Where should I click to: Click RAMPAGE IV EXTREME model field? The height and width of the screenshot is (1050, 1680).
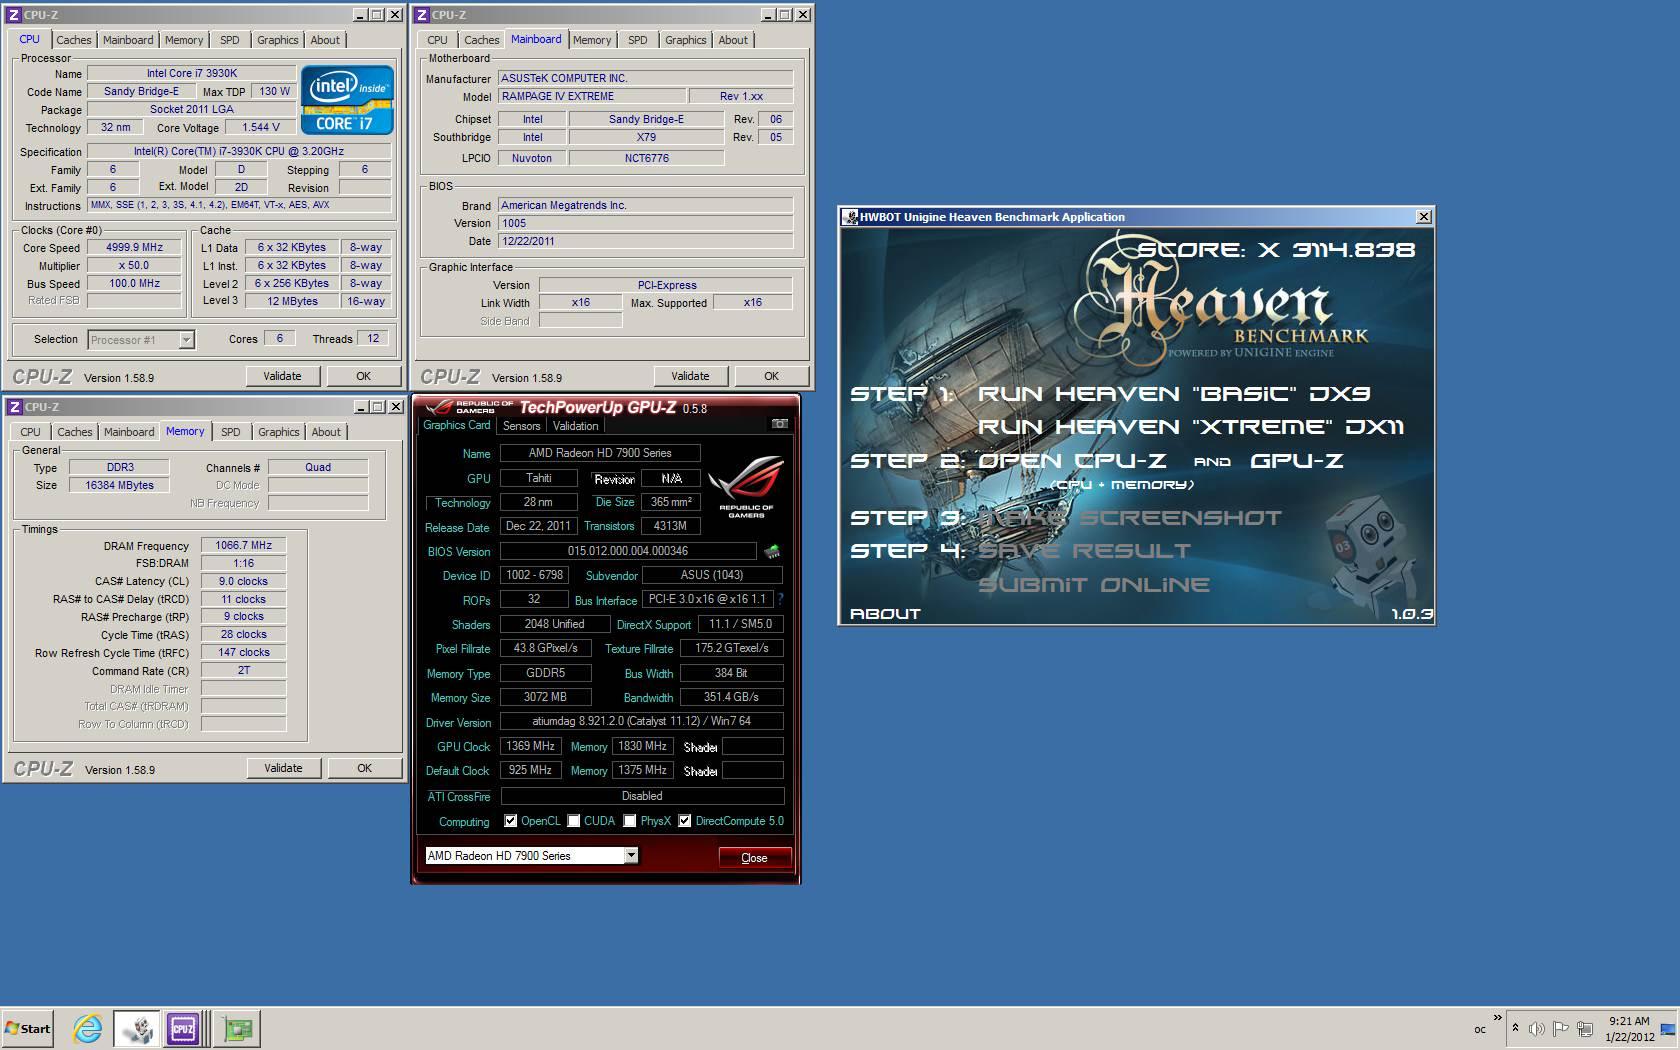click(x=592, y=96)
